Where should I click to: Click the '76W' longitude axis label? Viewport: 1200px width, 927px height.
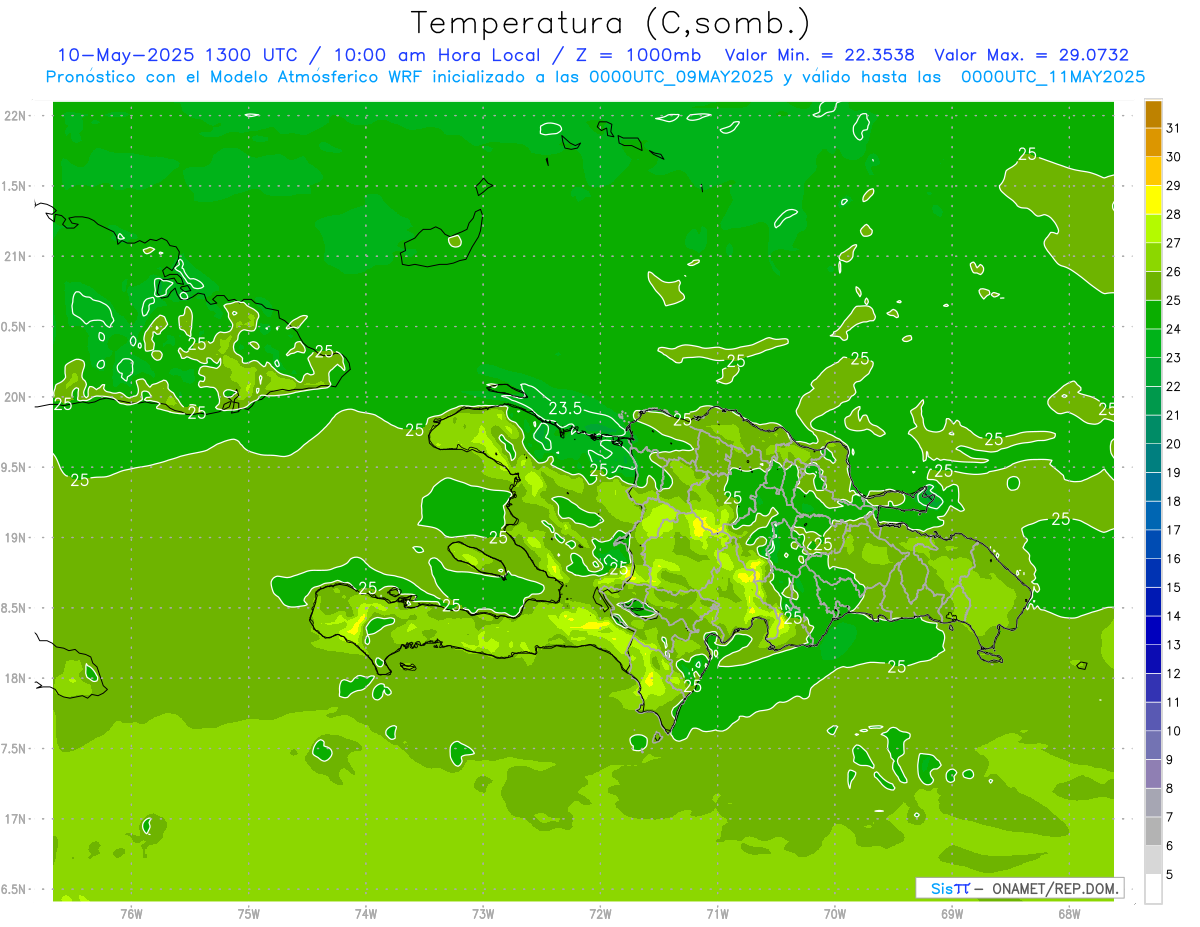coord(131,914)
